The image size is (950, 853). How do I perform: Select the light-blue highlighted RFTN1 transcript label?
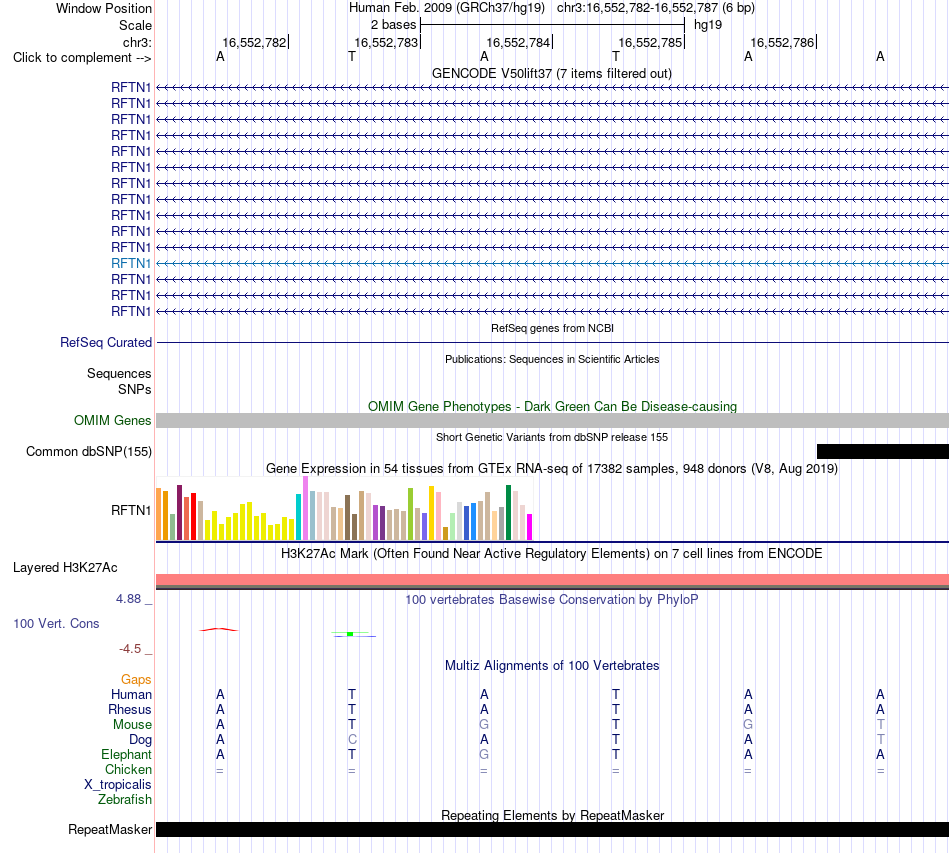[131, 263]
